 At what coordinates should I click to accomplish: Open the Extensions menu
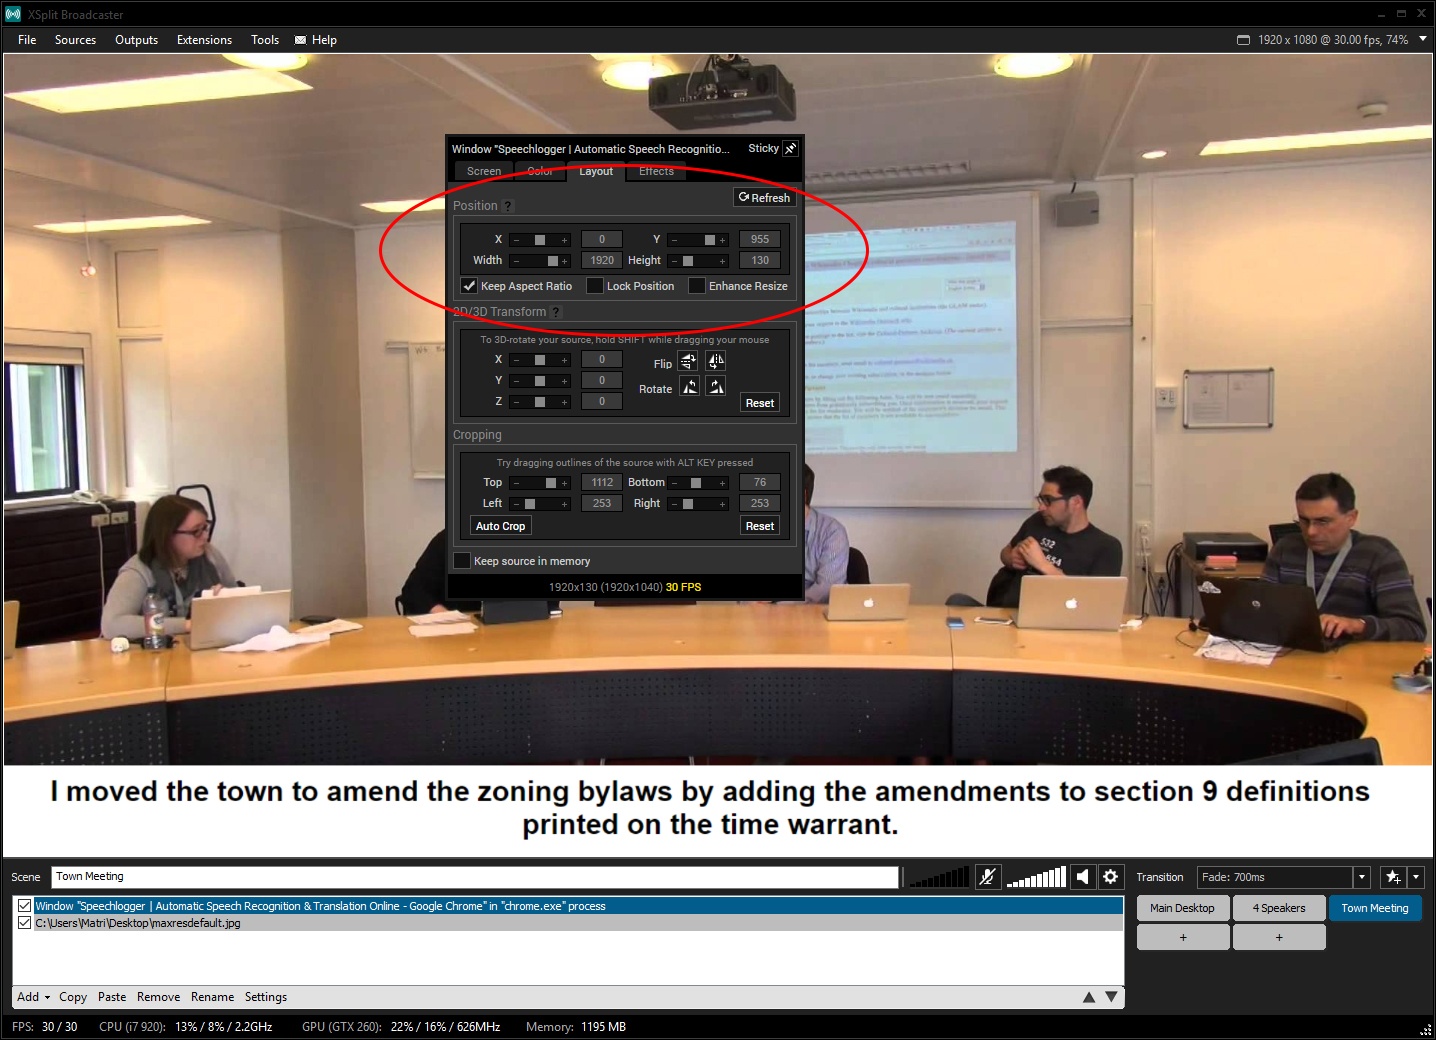tap(204, 40)
